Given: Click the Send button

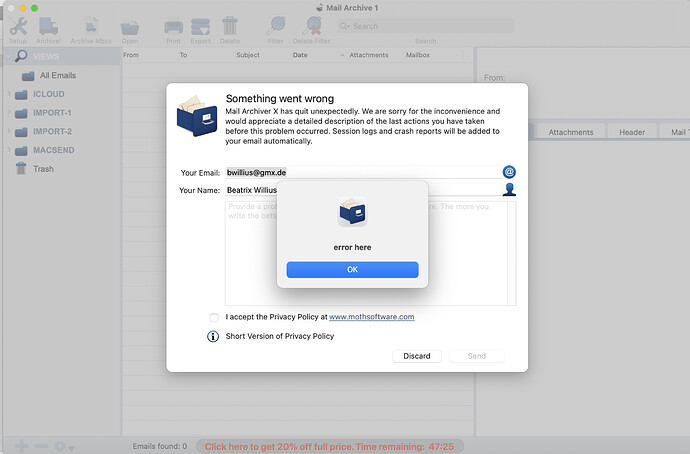Looking at the screenshot, I should pyautogui.click(x=477, y=356).
